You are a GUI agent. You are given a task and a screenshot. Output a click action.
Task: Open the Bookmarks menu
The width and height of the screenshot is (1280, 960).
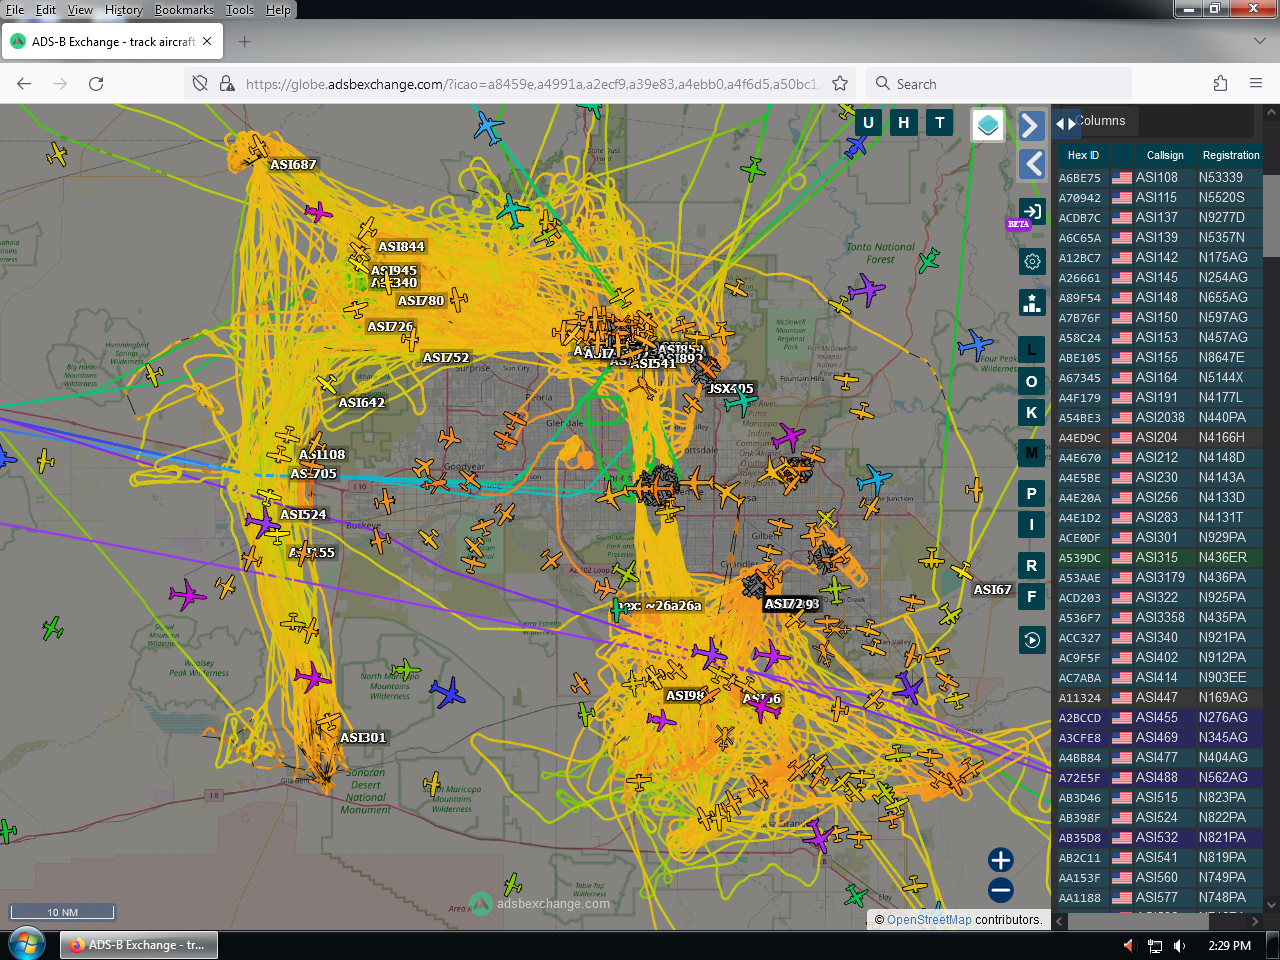tap(184, 10)
